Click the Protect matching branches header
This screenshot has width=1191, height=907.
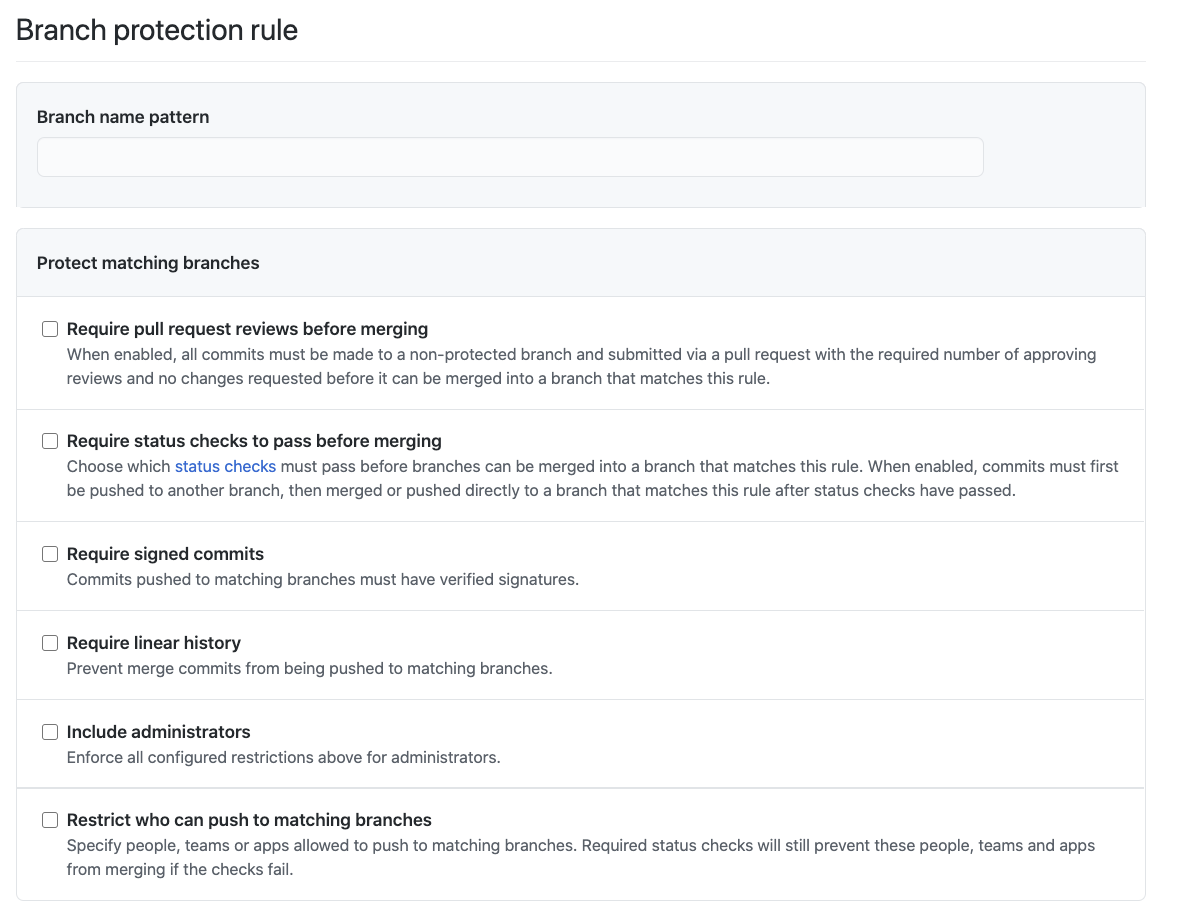click(148, 263)
